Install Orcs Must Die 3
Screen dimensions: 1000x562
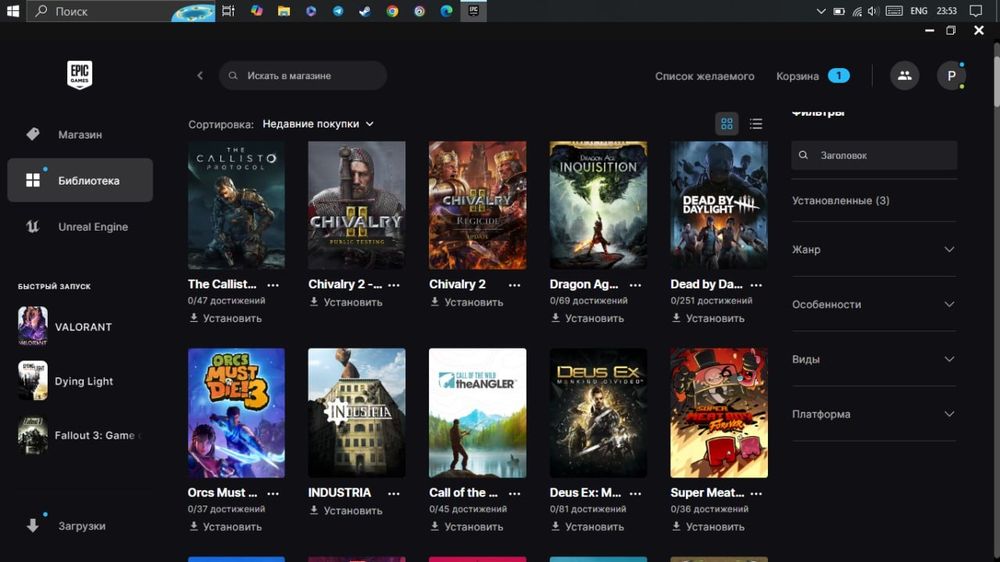(x=226, y=526)
